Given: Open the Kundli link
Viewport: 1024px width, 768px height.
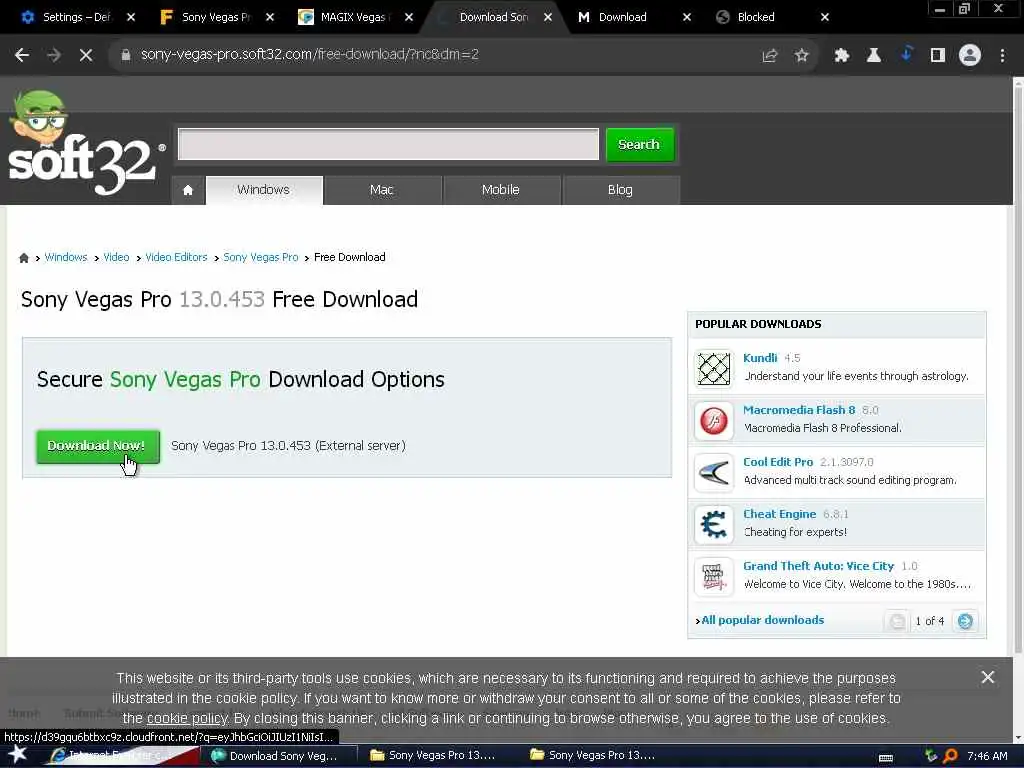Looking at the screenshot, I should click(x=760, y=358).
